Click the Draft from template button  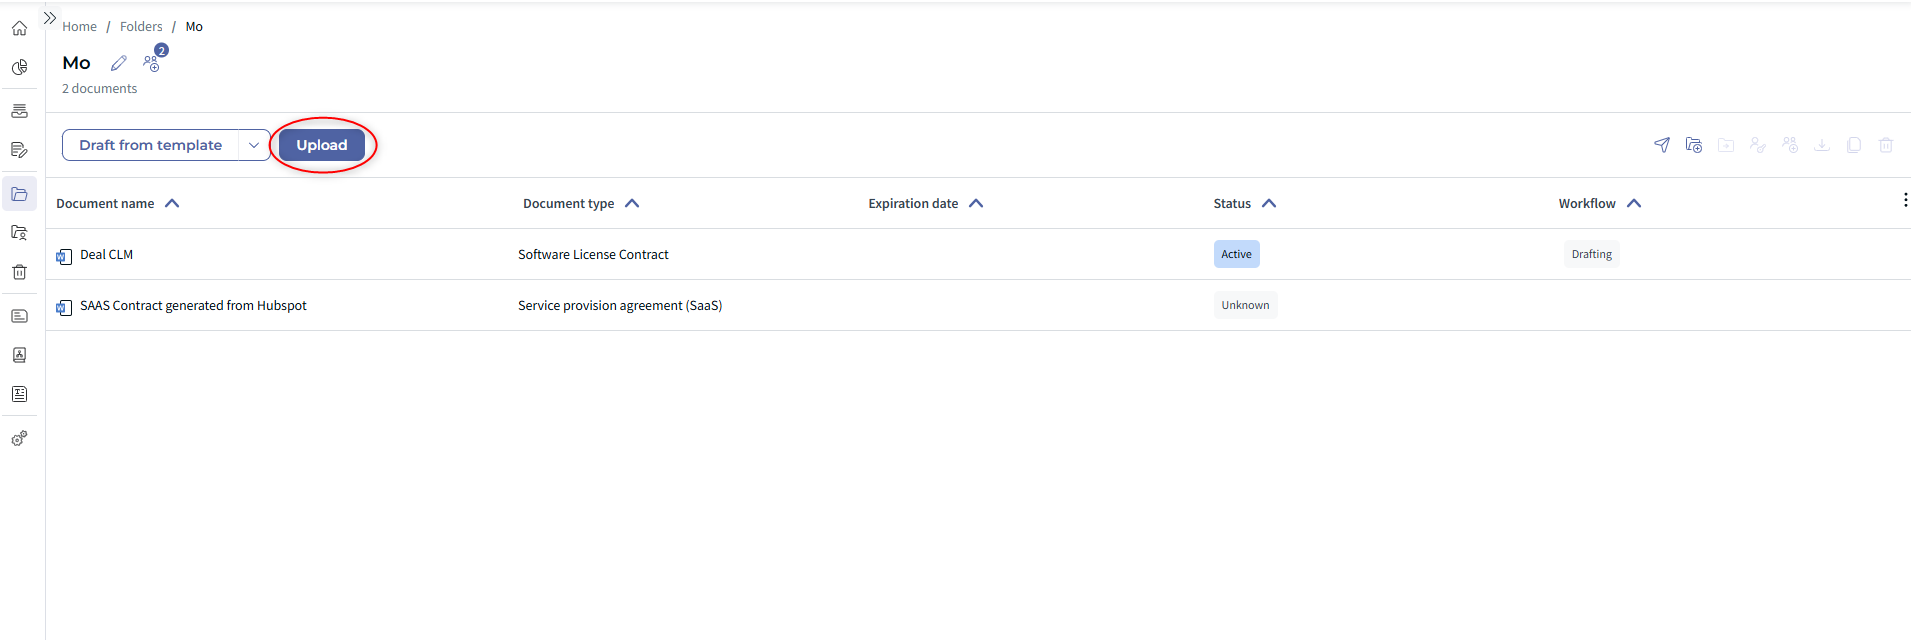coord(151,145)
